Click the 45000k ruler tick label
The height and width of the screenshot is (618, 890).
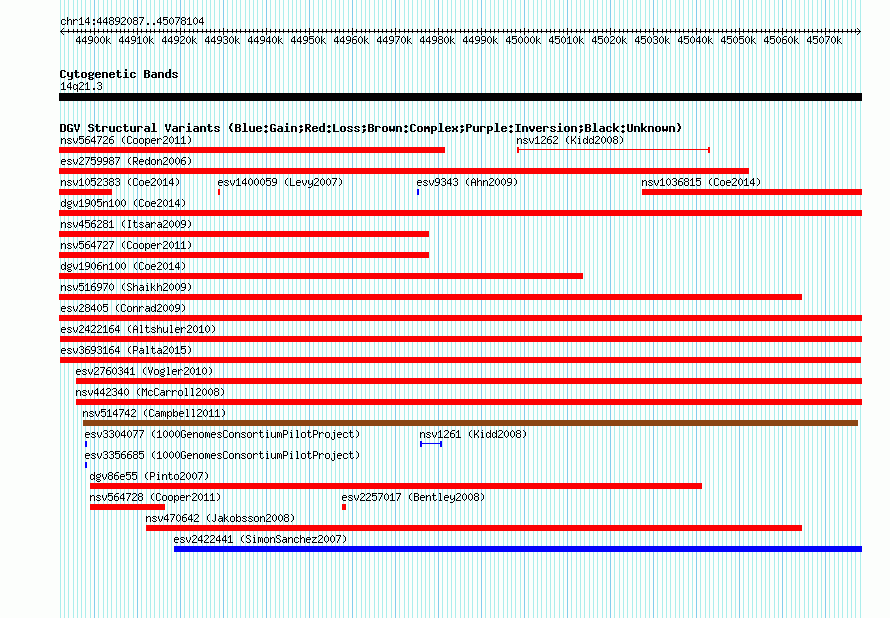523,40
